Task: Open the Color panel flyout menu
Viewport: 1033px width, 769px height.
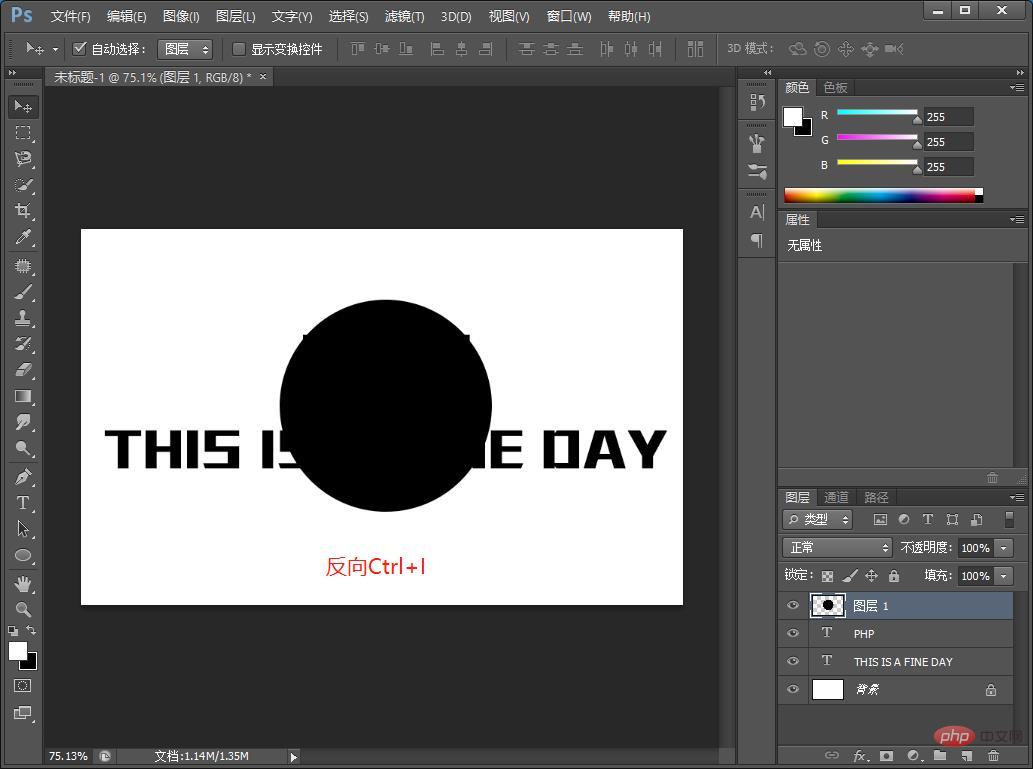Action: 1017,87
